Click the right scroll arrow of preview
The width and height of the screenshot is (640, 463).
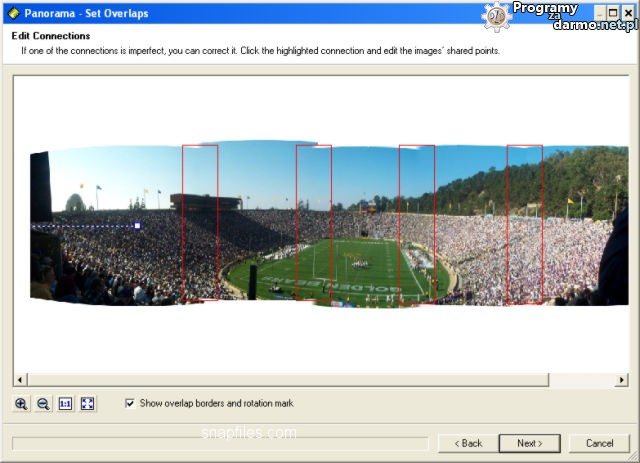(x=623, y=380)
